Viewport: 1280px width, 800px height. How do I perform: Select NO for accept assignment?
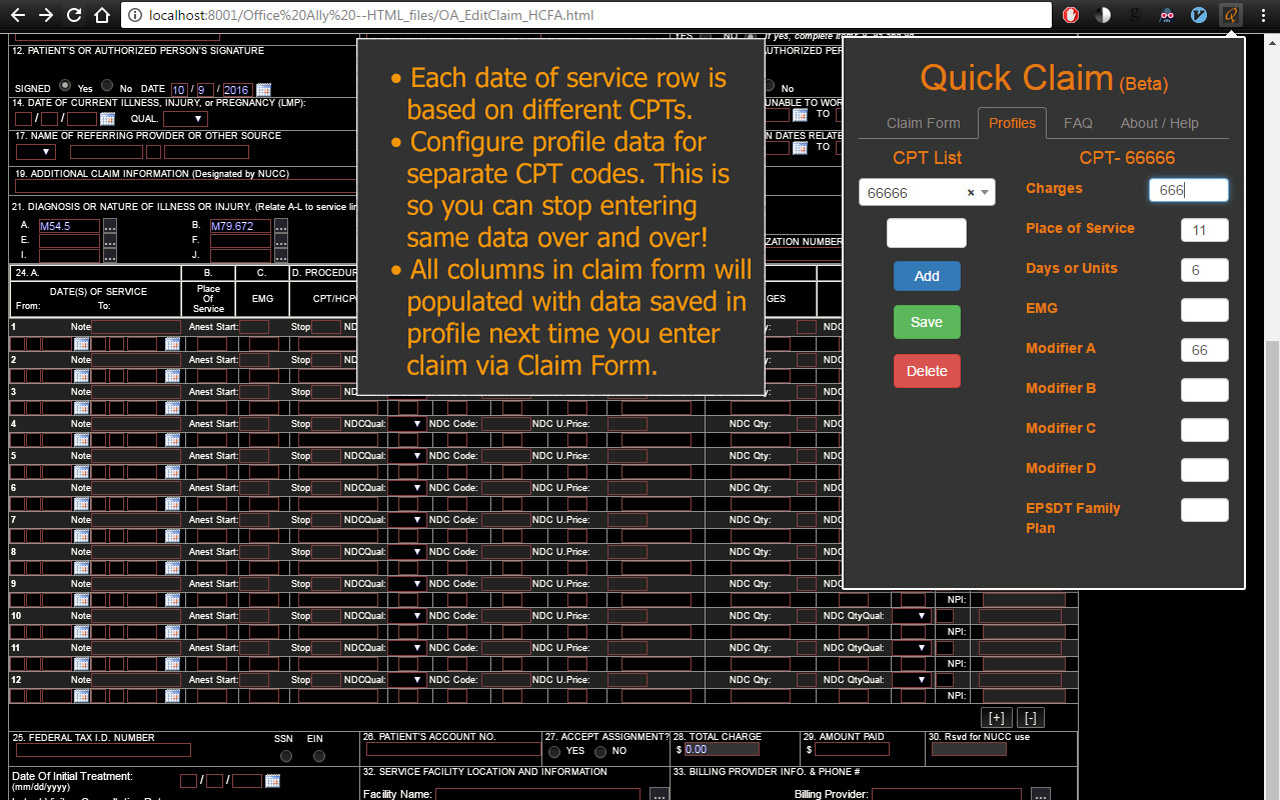click(x=601, y=751)
